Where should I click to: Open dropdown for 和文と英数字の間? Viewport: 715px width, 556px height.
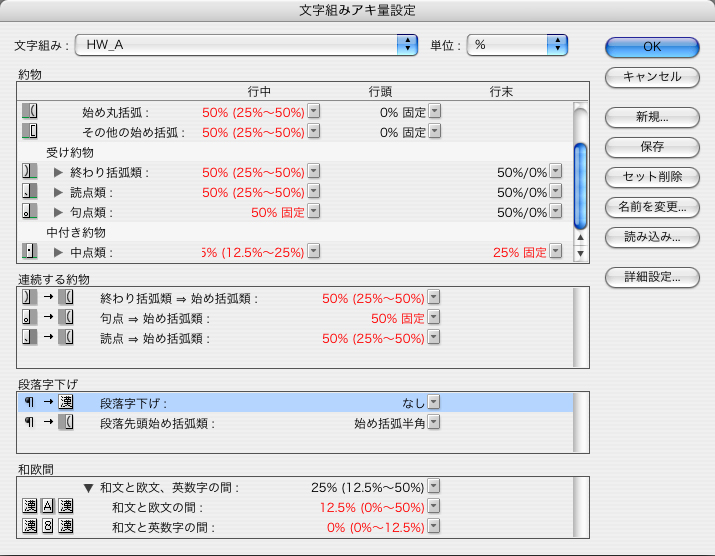click(434, 526)
